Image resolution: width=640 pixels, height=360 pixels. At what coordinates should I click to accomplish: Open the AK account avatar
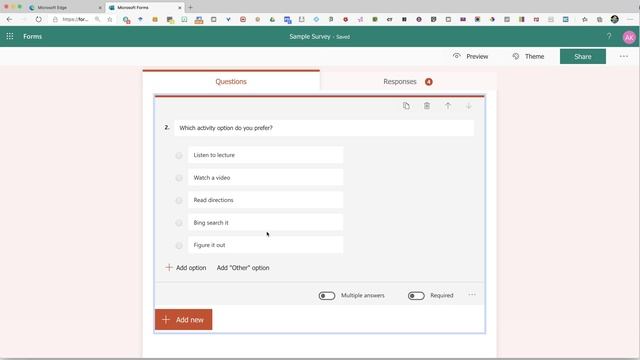click(x=629, y=38)
